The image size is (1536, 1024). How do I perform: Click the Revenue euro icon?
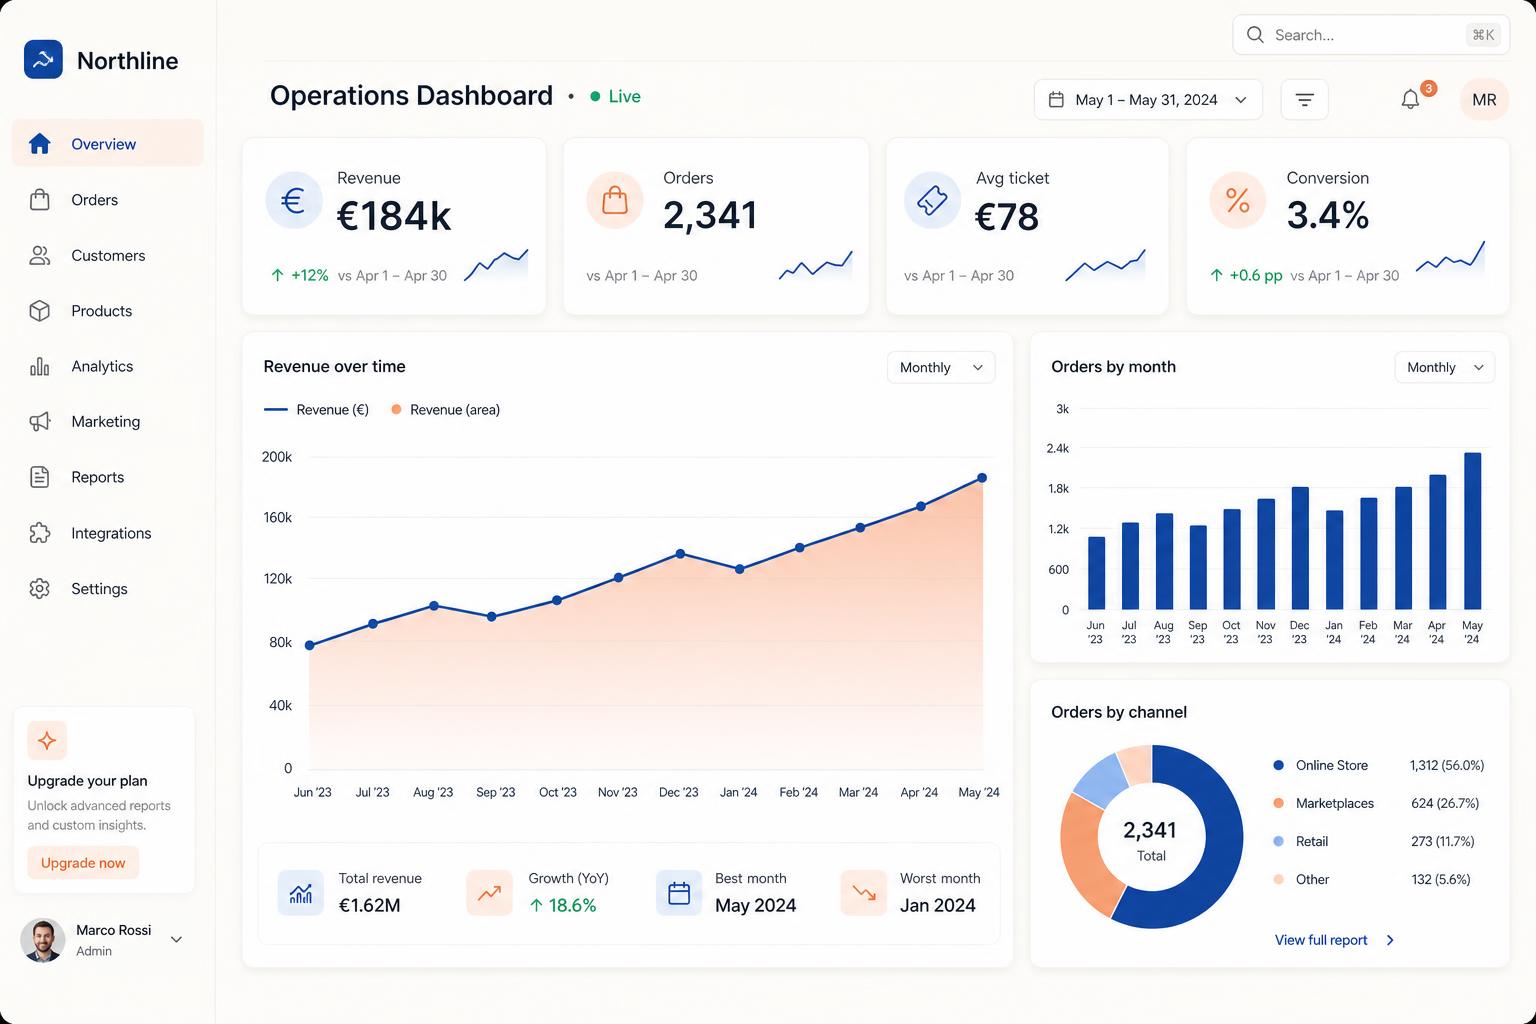[293, 201]
